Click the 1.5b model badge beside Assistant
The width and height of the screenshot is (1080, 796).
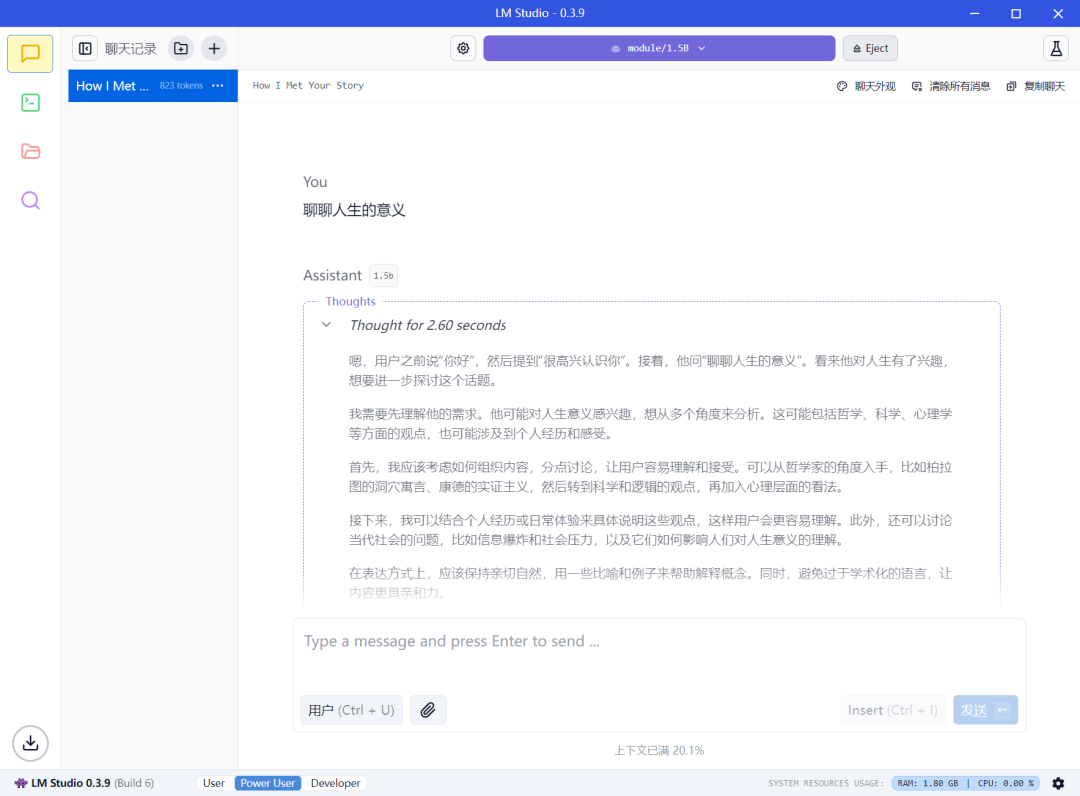point(384,275)
